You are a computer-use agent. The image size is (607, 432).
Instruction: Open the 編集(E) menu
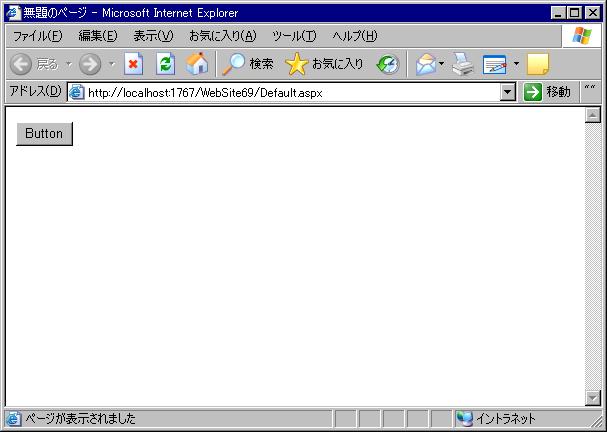(x=98, y=36)
